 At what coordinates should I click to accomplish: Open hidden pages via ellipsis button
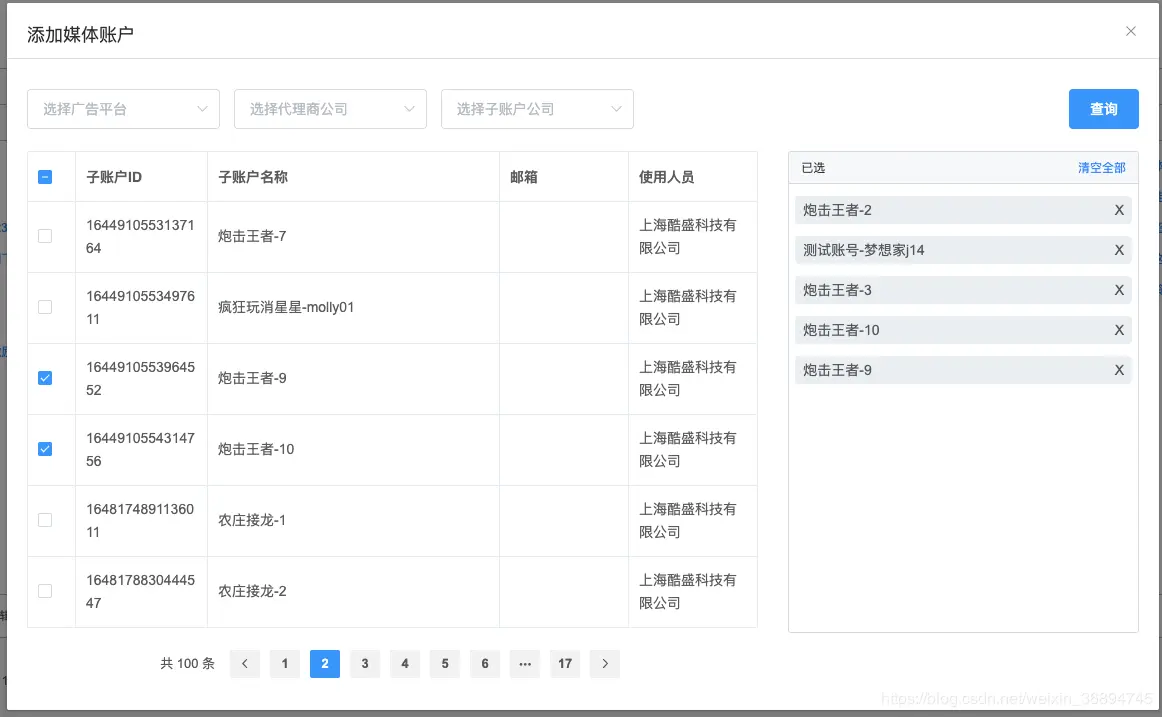[524, 663]
